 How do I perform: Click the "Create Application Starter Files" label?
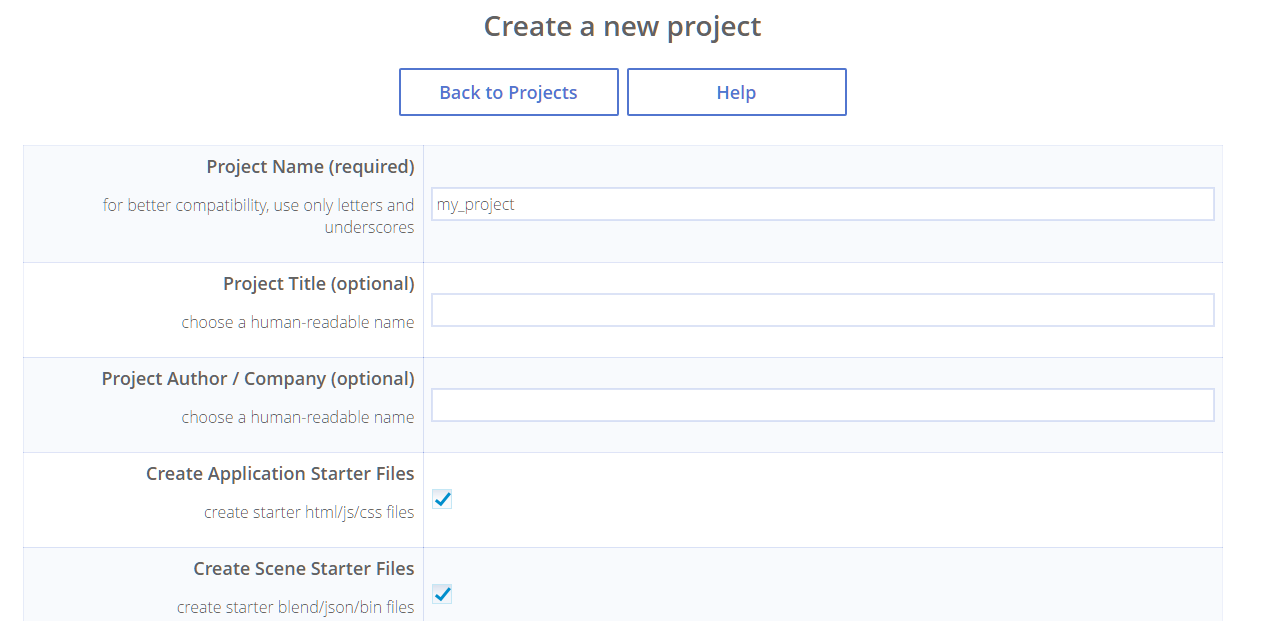point(279,474)
